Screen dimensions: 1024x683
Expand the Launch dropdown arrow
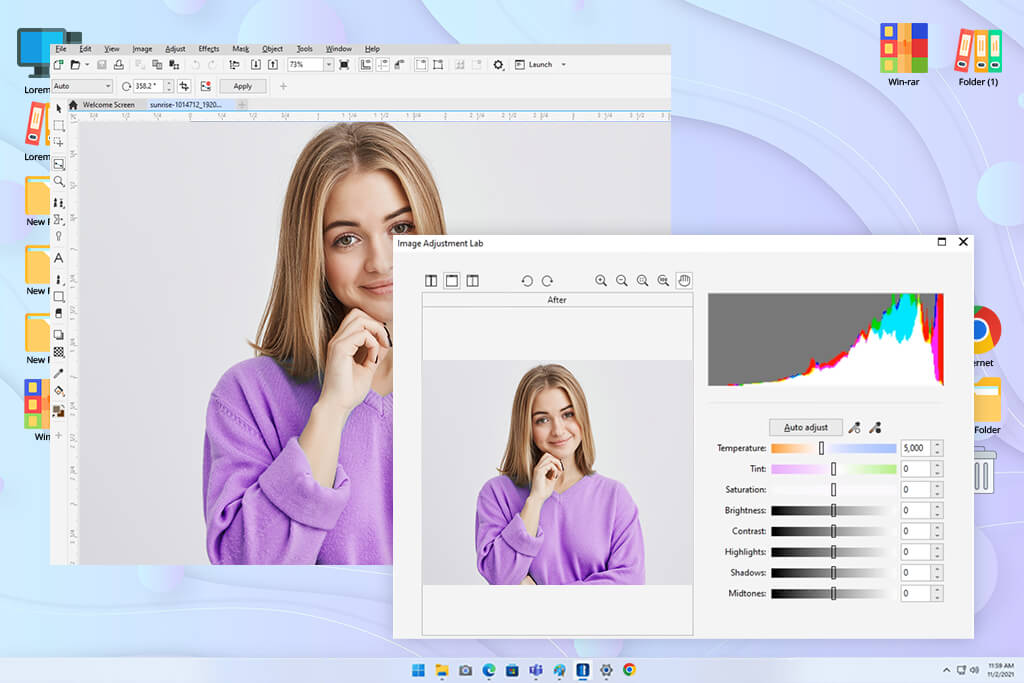pyautogui.click(x=564, y=65)
